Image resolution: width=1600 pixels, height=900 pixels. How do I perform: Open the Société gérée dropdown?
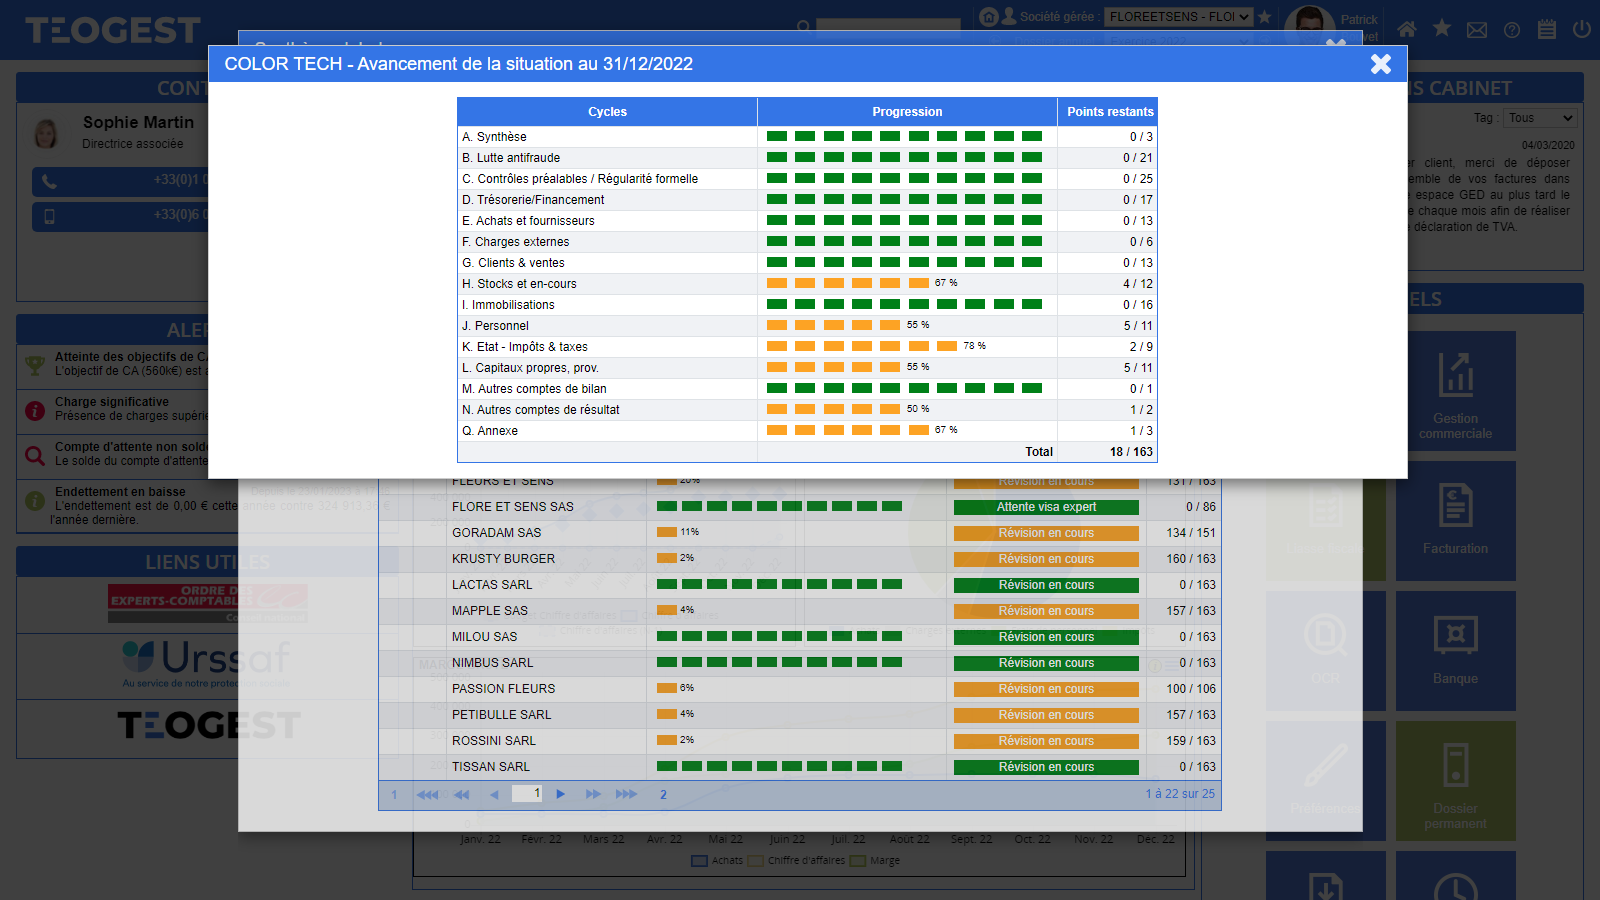tap(1178, 17)
